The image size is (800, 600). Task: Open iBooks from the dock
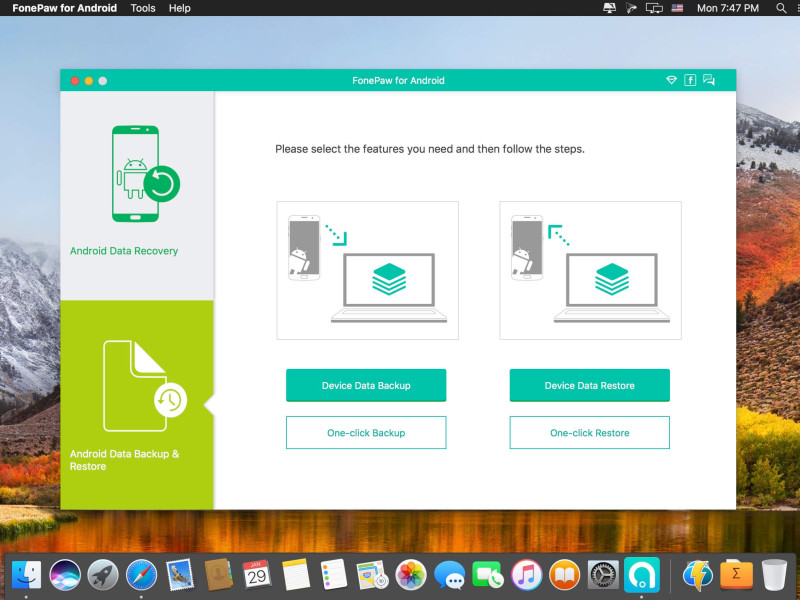click(565, 574)
